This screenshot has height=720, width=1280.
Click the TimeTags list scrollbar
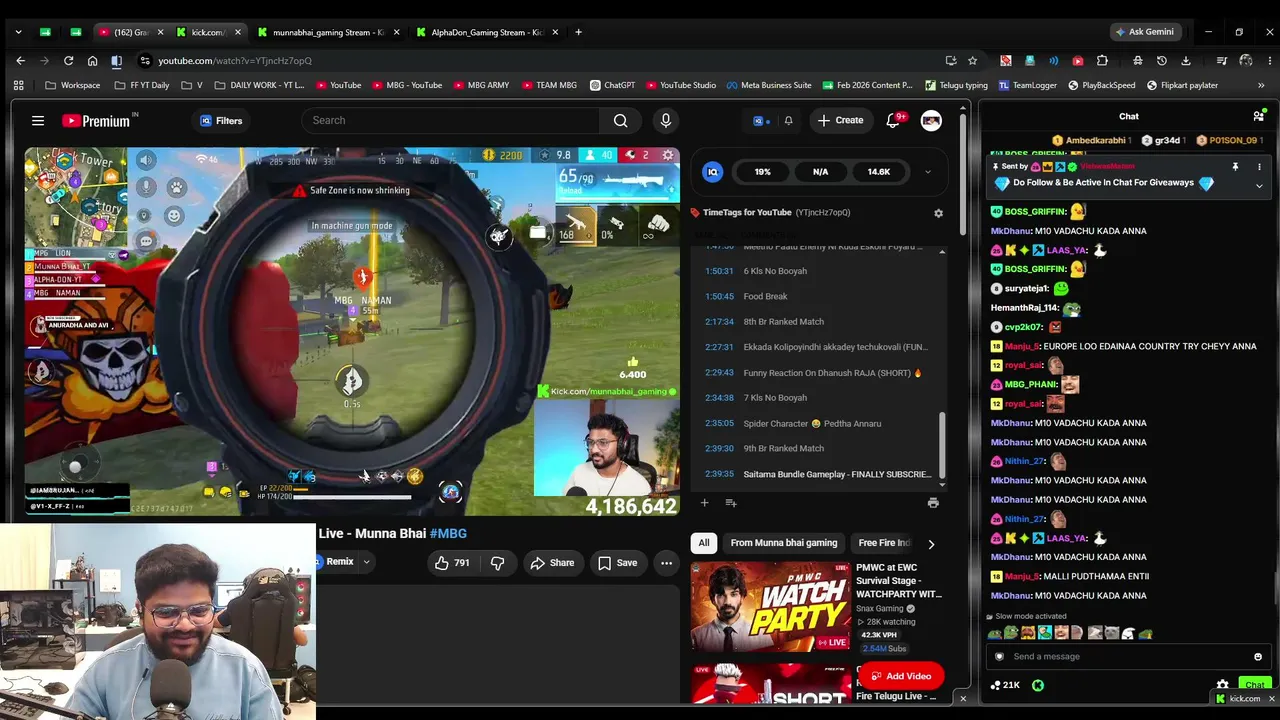[x=941, y=446]
